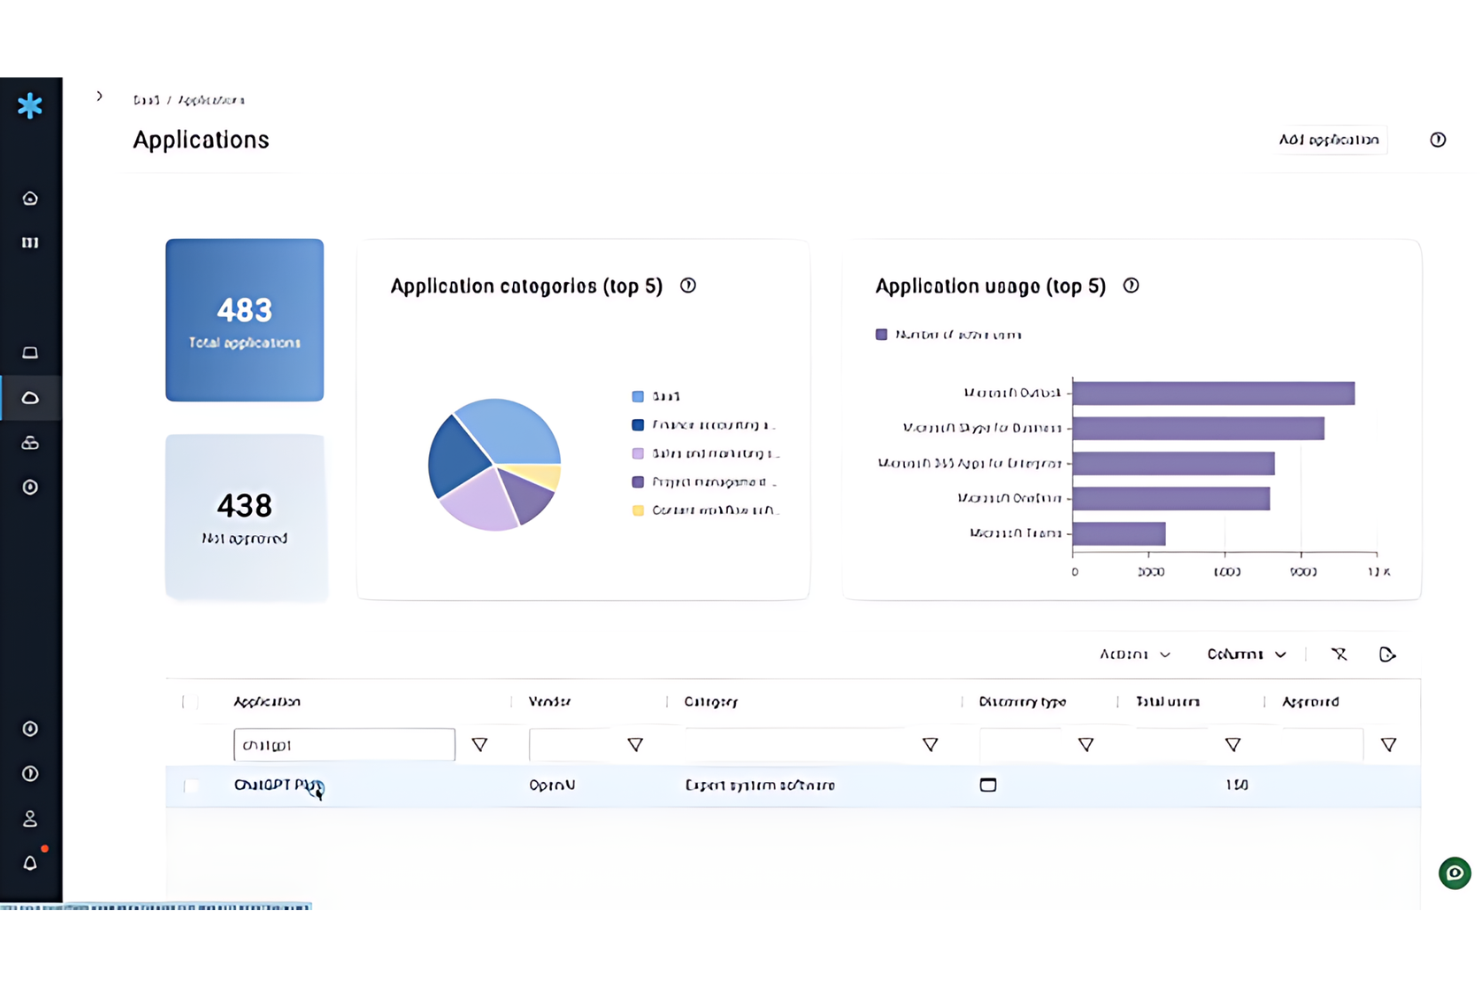Open the Home icon in the sidebar
1480x987 pixels.
pos(30,198)
